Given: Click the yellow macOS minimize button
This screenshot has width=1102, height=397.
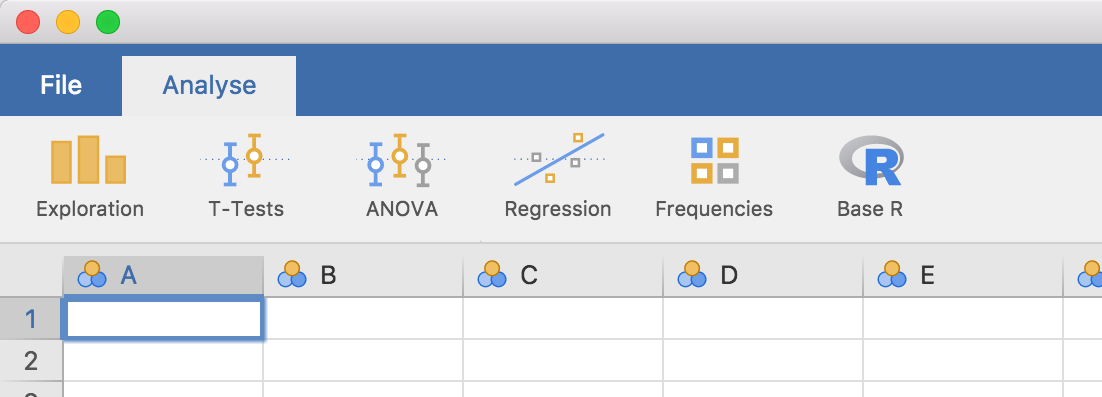Looking at the screenshot, I should [x=68, y=22].
